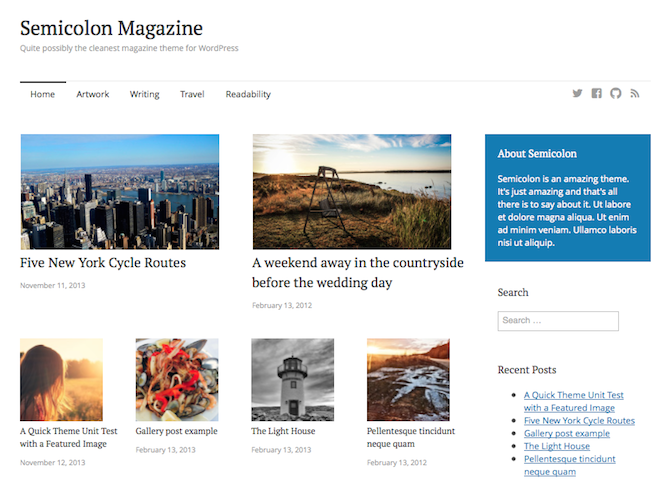
Task: Open the food dish Gallery post thumbnail
Action: [177, 379]
